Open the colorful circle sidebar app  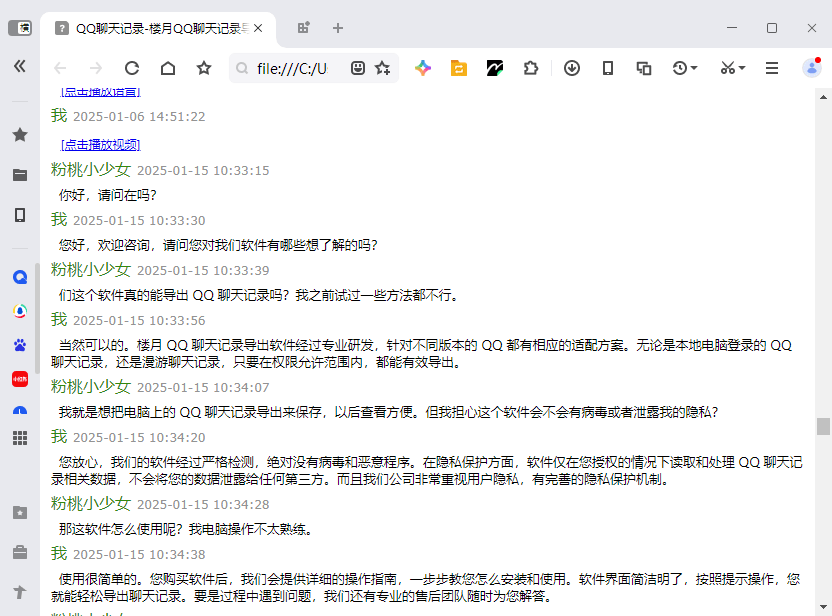click(x=20, y=311)
